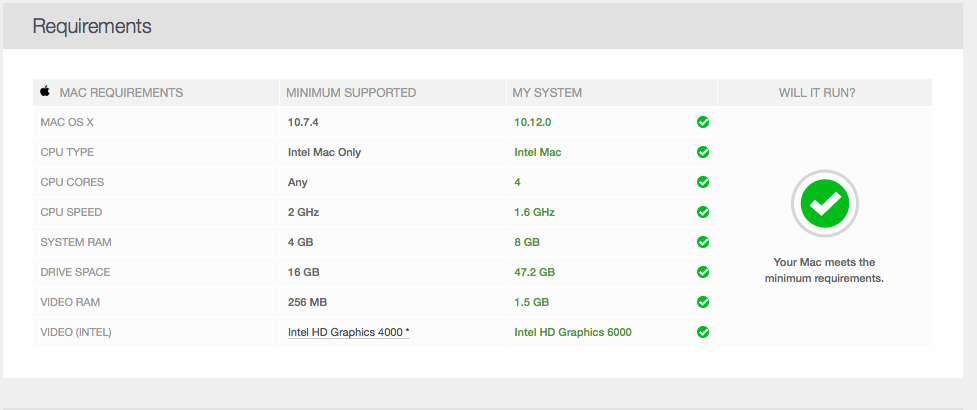Select the Requirements section heading
The width and height of the screenshot is (977, 410).
[x=92, y=26]
